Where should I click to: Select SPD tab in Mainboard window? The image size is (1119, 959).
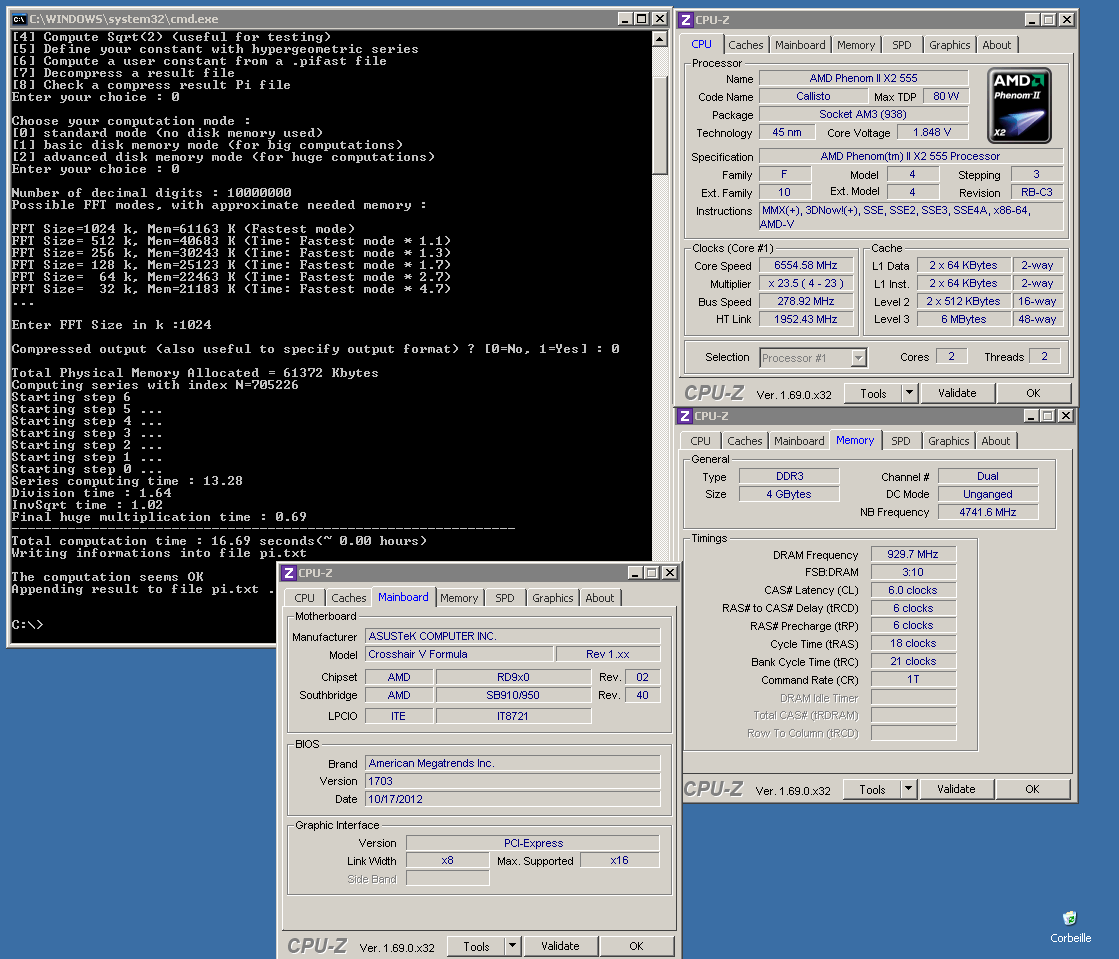505,598
